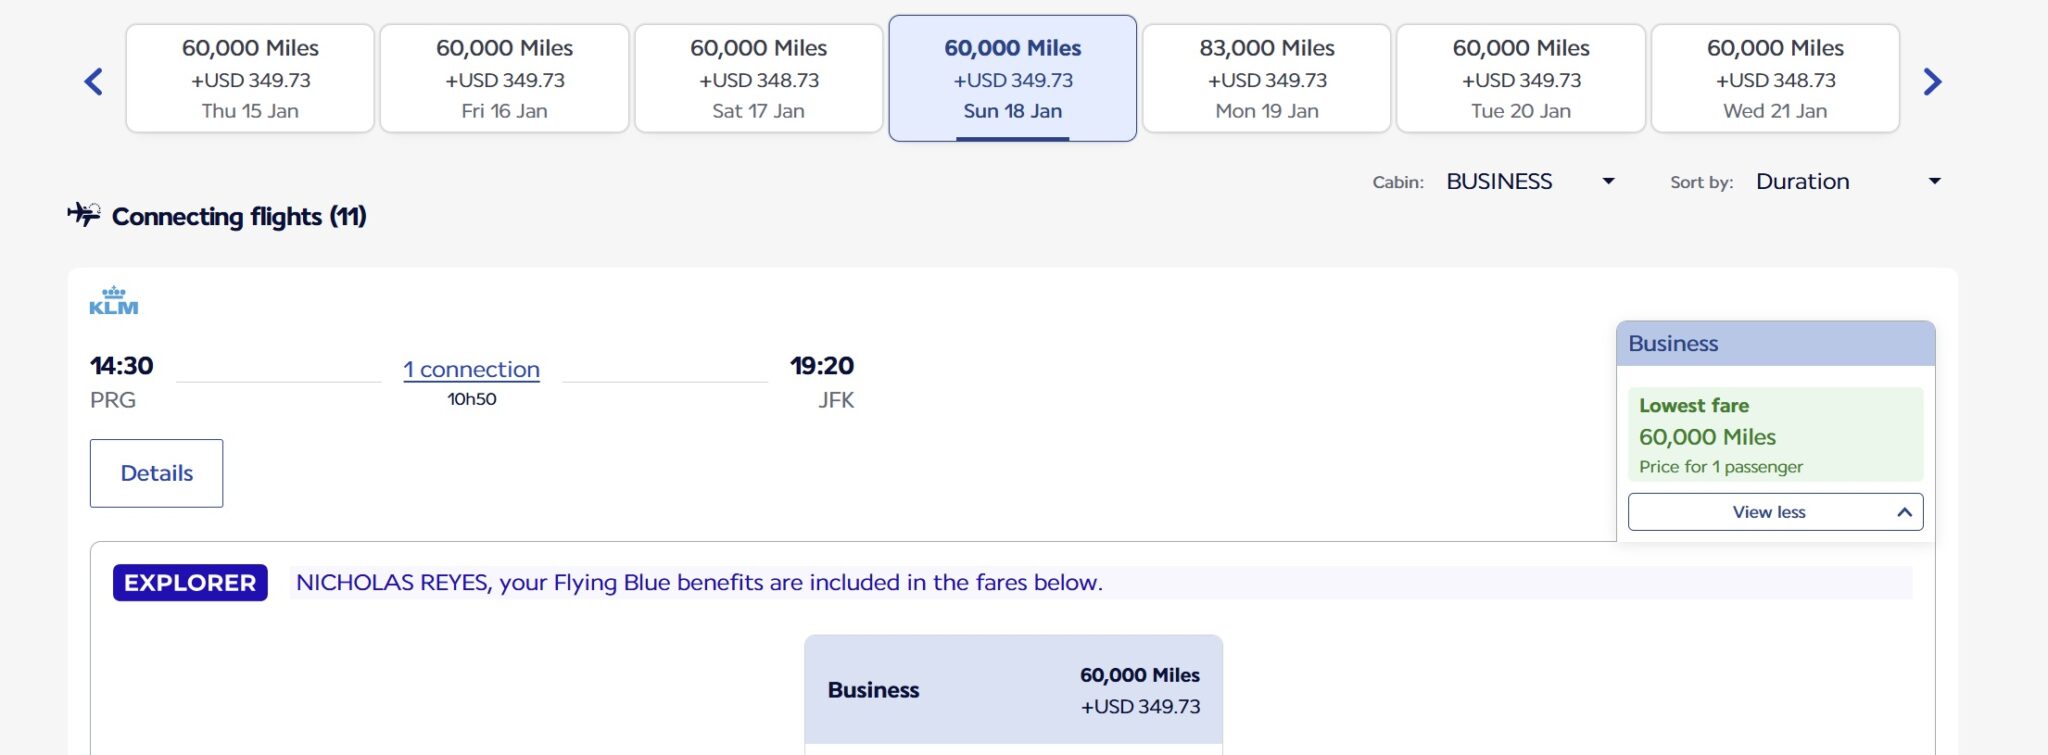Click the View less chevron icon
2048x755 pixels.
pyautogui.click(x=1904, y=512)
